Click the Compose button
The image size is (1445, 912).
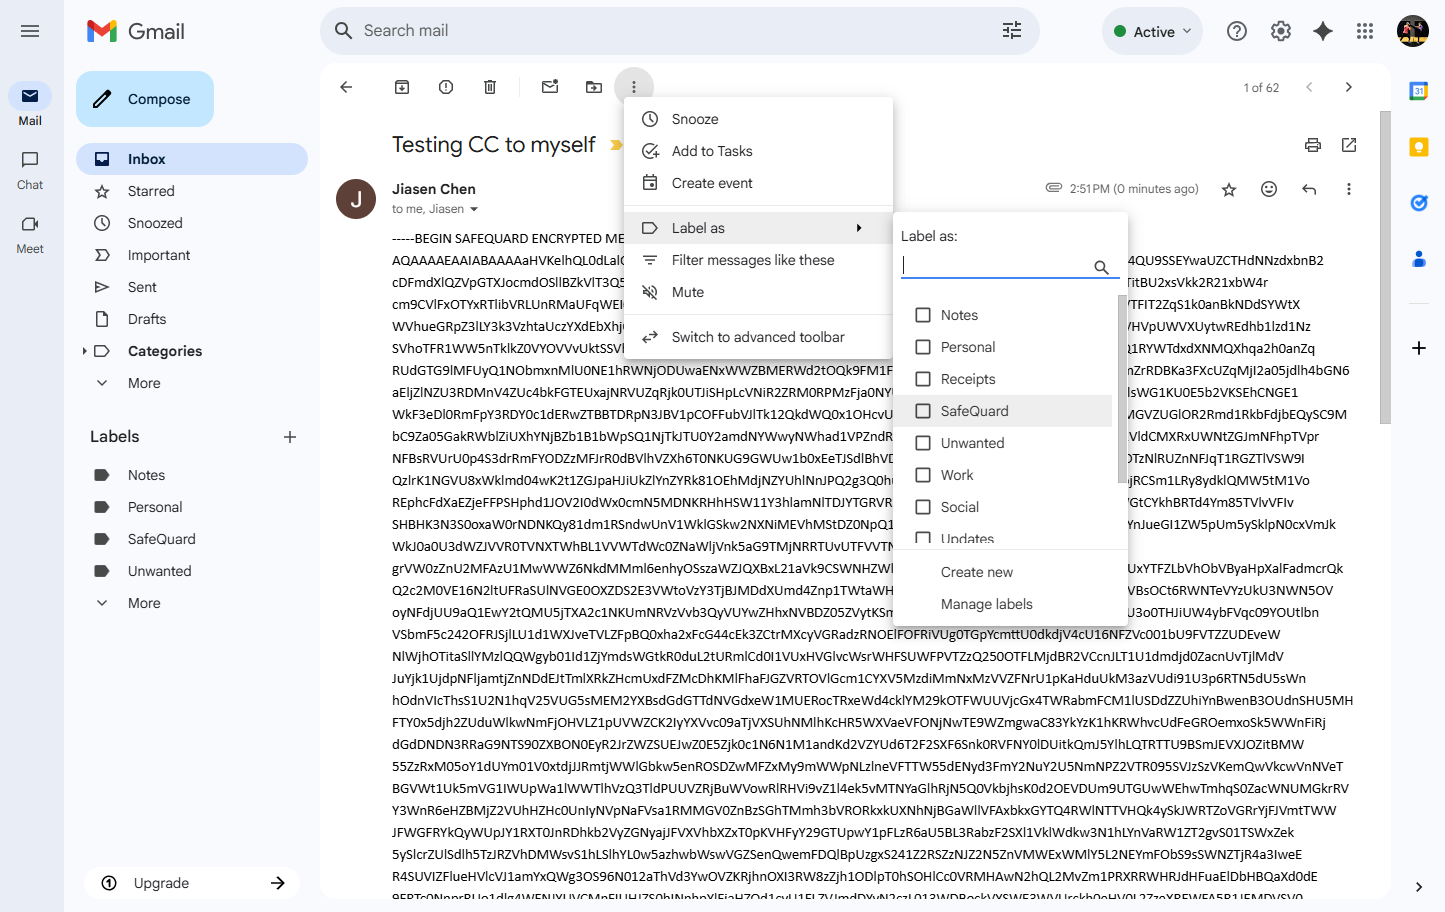click(145, 99)
